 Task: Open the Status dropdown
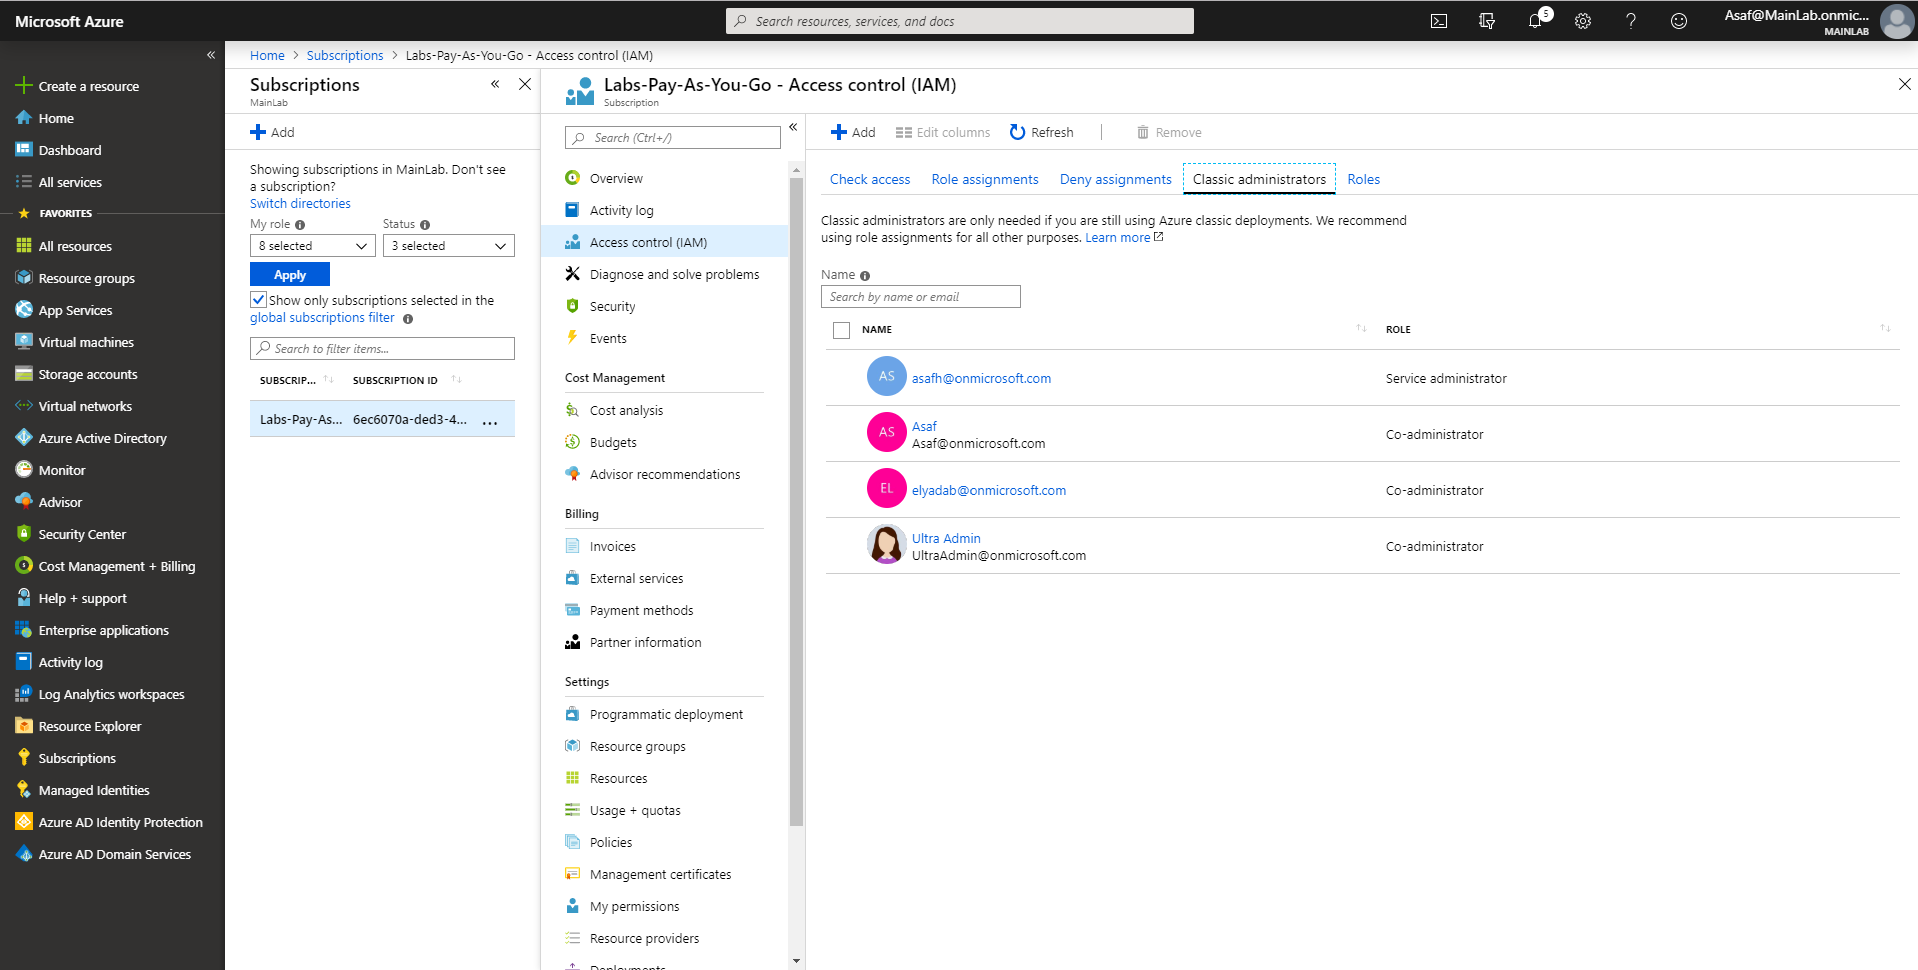tap(449, 246)
